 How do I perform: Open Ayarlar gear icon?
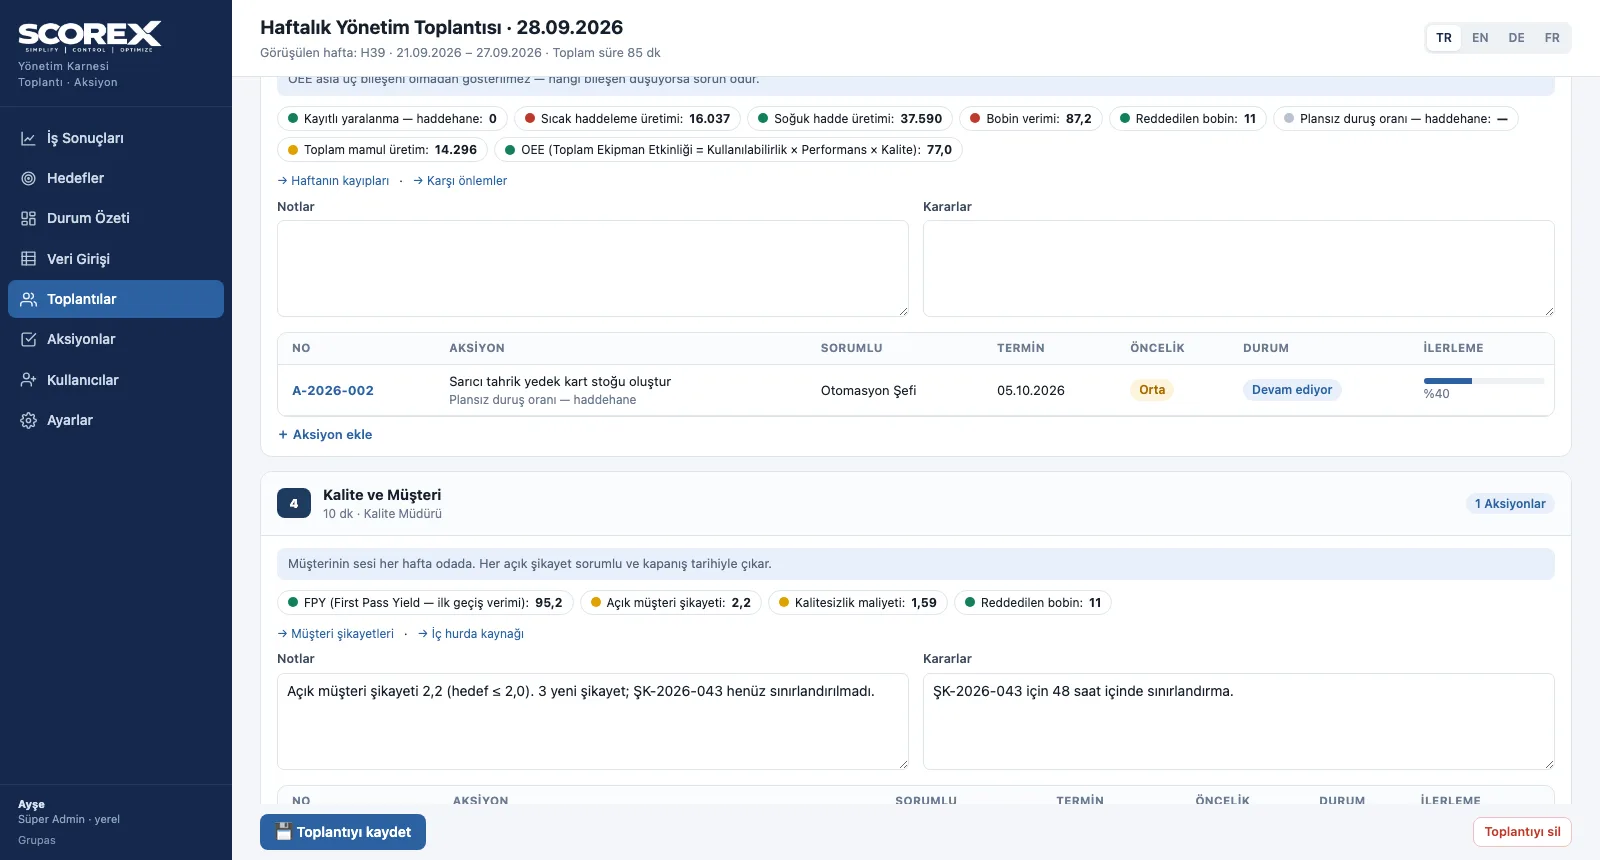tap(29, 420)
